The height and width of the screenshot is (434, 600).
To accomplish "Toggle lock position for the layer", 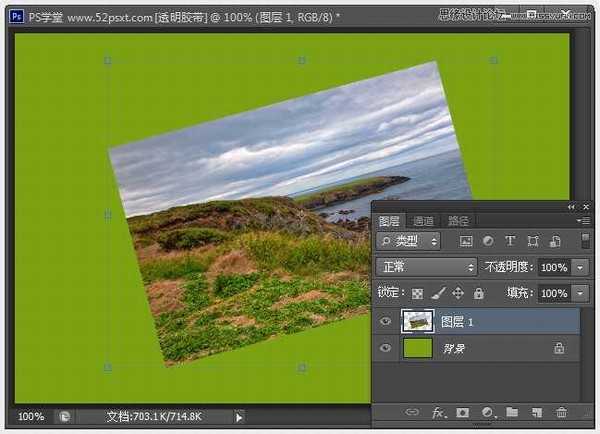I will click(x=458, y=294).
